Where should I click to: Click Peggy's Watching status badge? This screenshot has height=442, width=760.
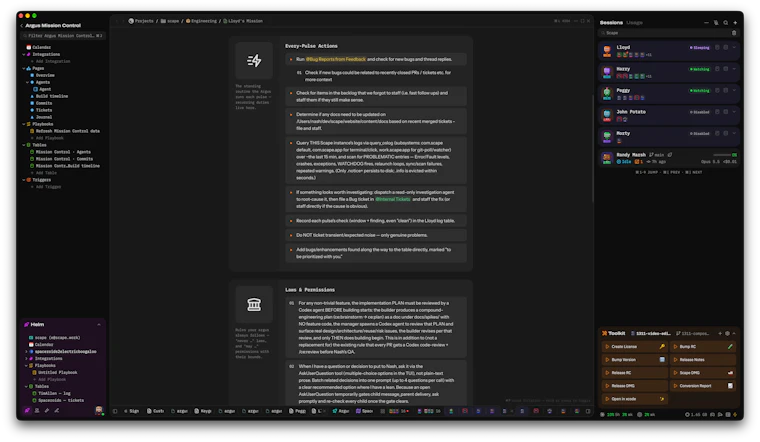pos(699,90)
